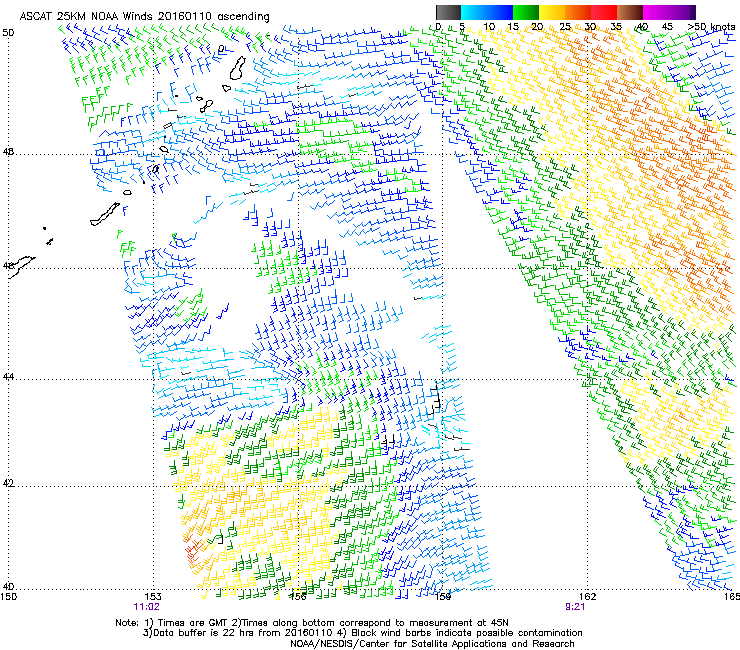Viewport: 740px width, 650px height.
Task: Click the latitude label '50'
Action: point(8,33)
